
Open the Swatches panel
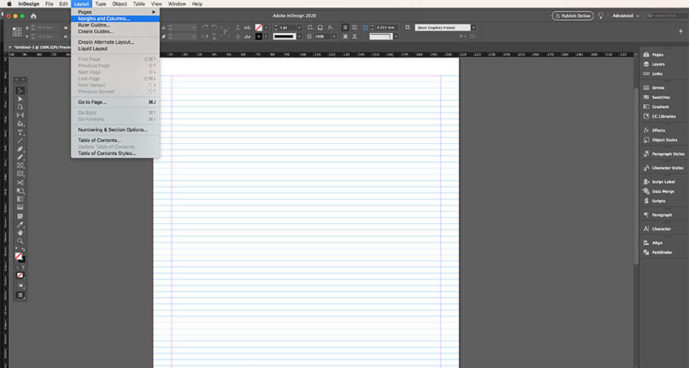(658, 97)
